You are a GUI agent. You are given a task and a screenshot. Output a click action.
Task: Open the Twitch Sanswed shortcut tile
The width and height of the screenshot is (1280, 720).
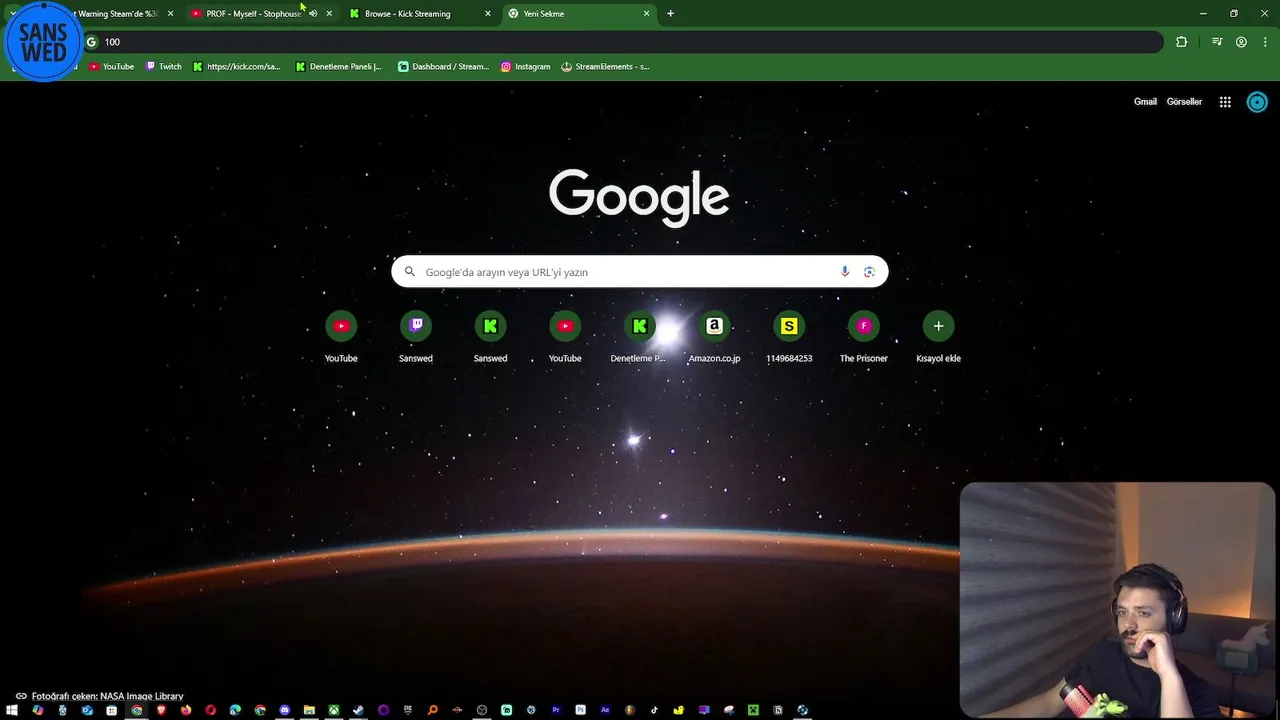coord(416,338)
